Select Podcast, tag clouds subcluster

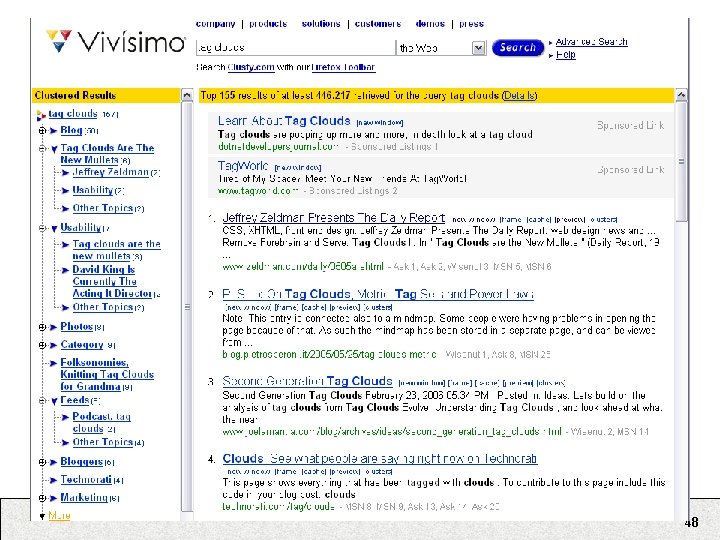101,422
